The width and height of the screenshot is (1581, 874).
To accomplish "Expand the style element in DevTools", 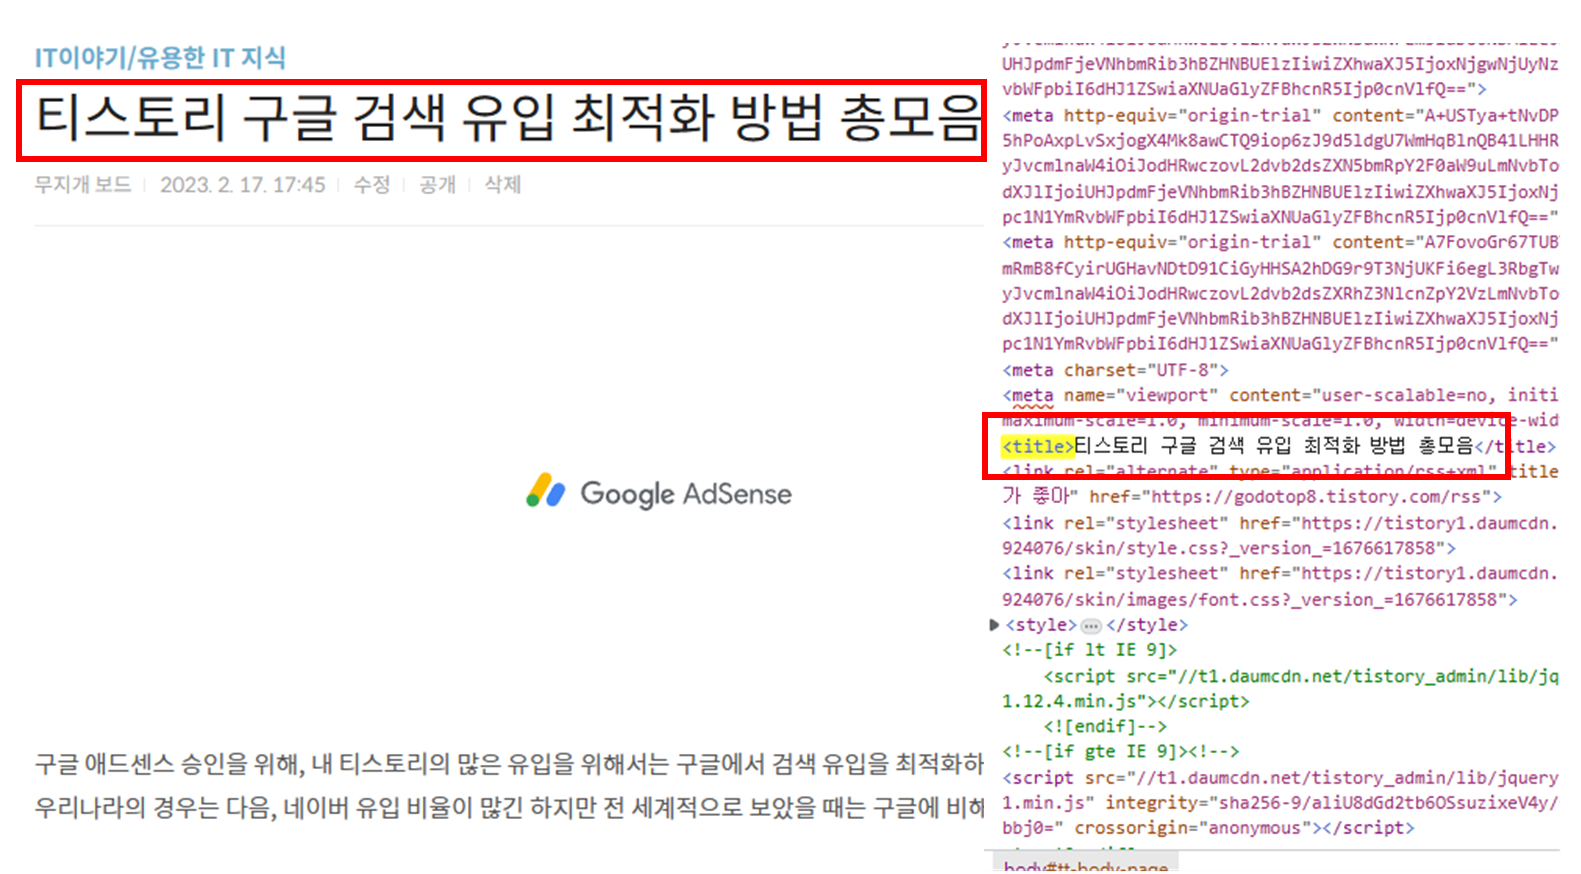I will click(x=994, y=625).
